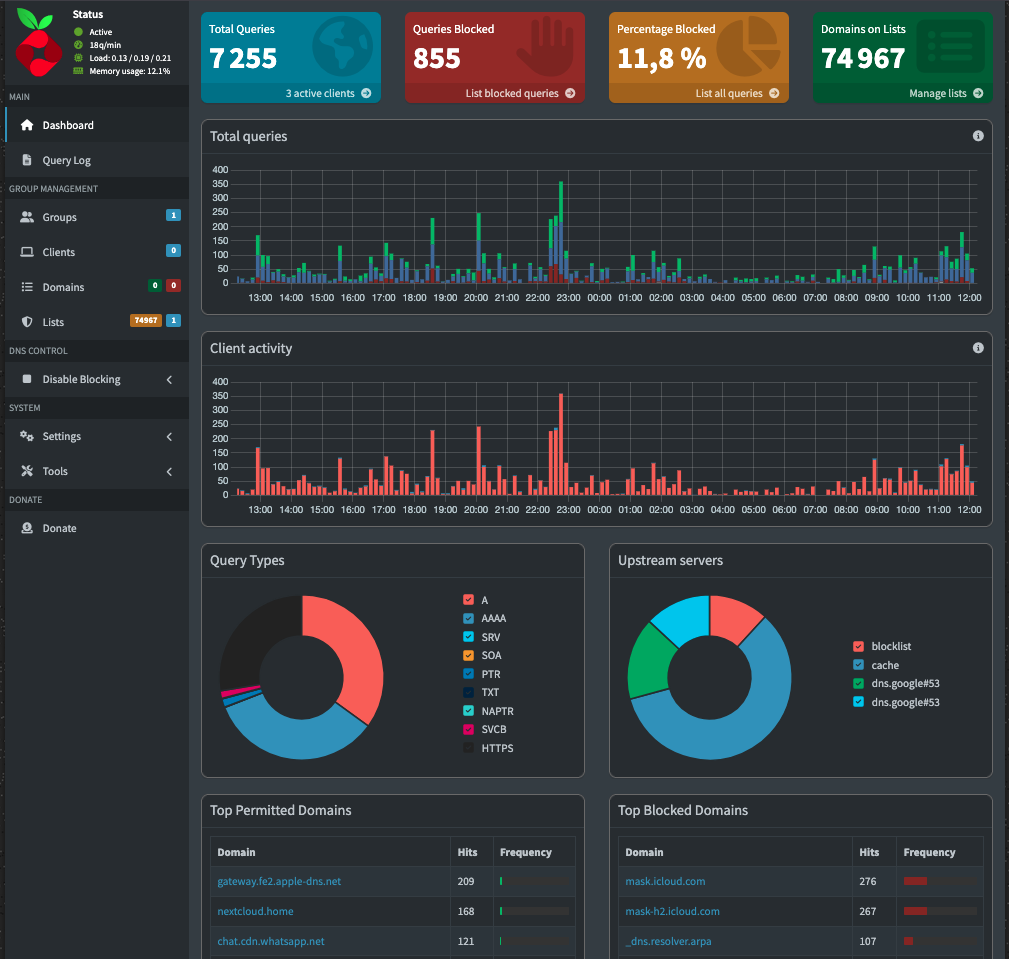Click the Groups people icon
The width and height of the screenshot is (1009, 959).
[x=27, y=217]
